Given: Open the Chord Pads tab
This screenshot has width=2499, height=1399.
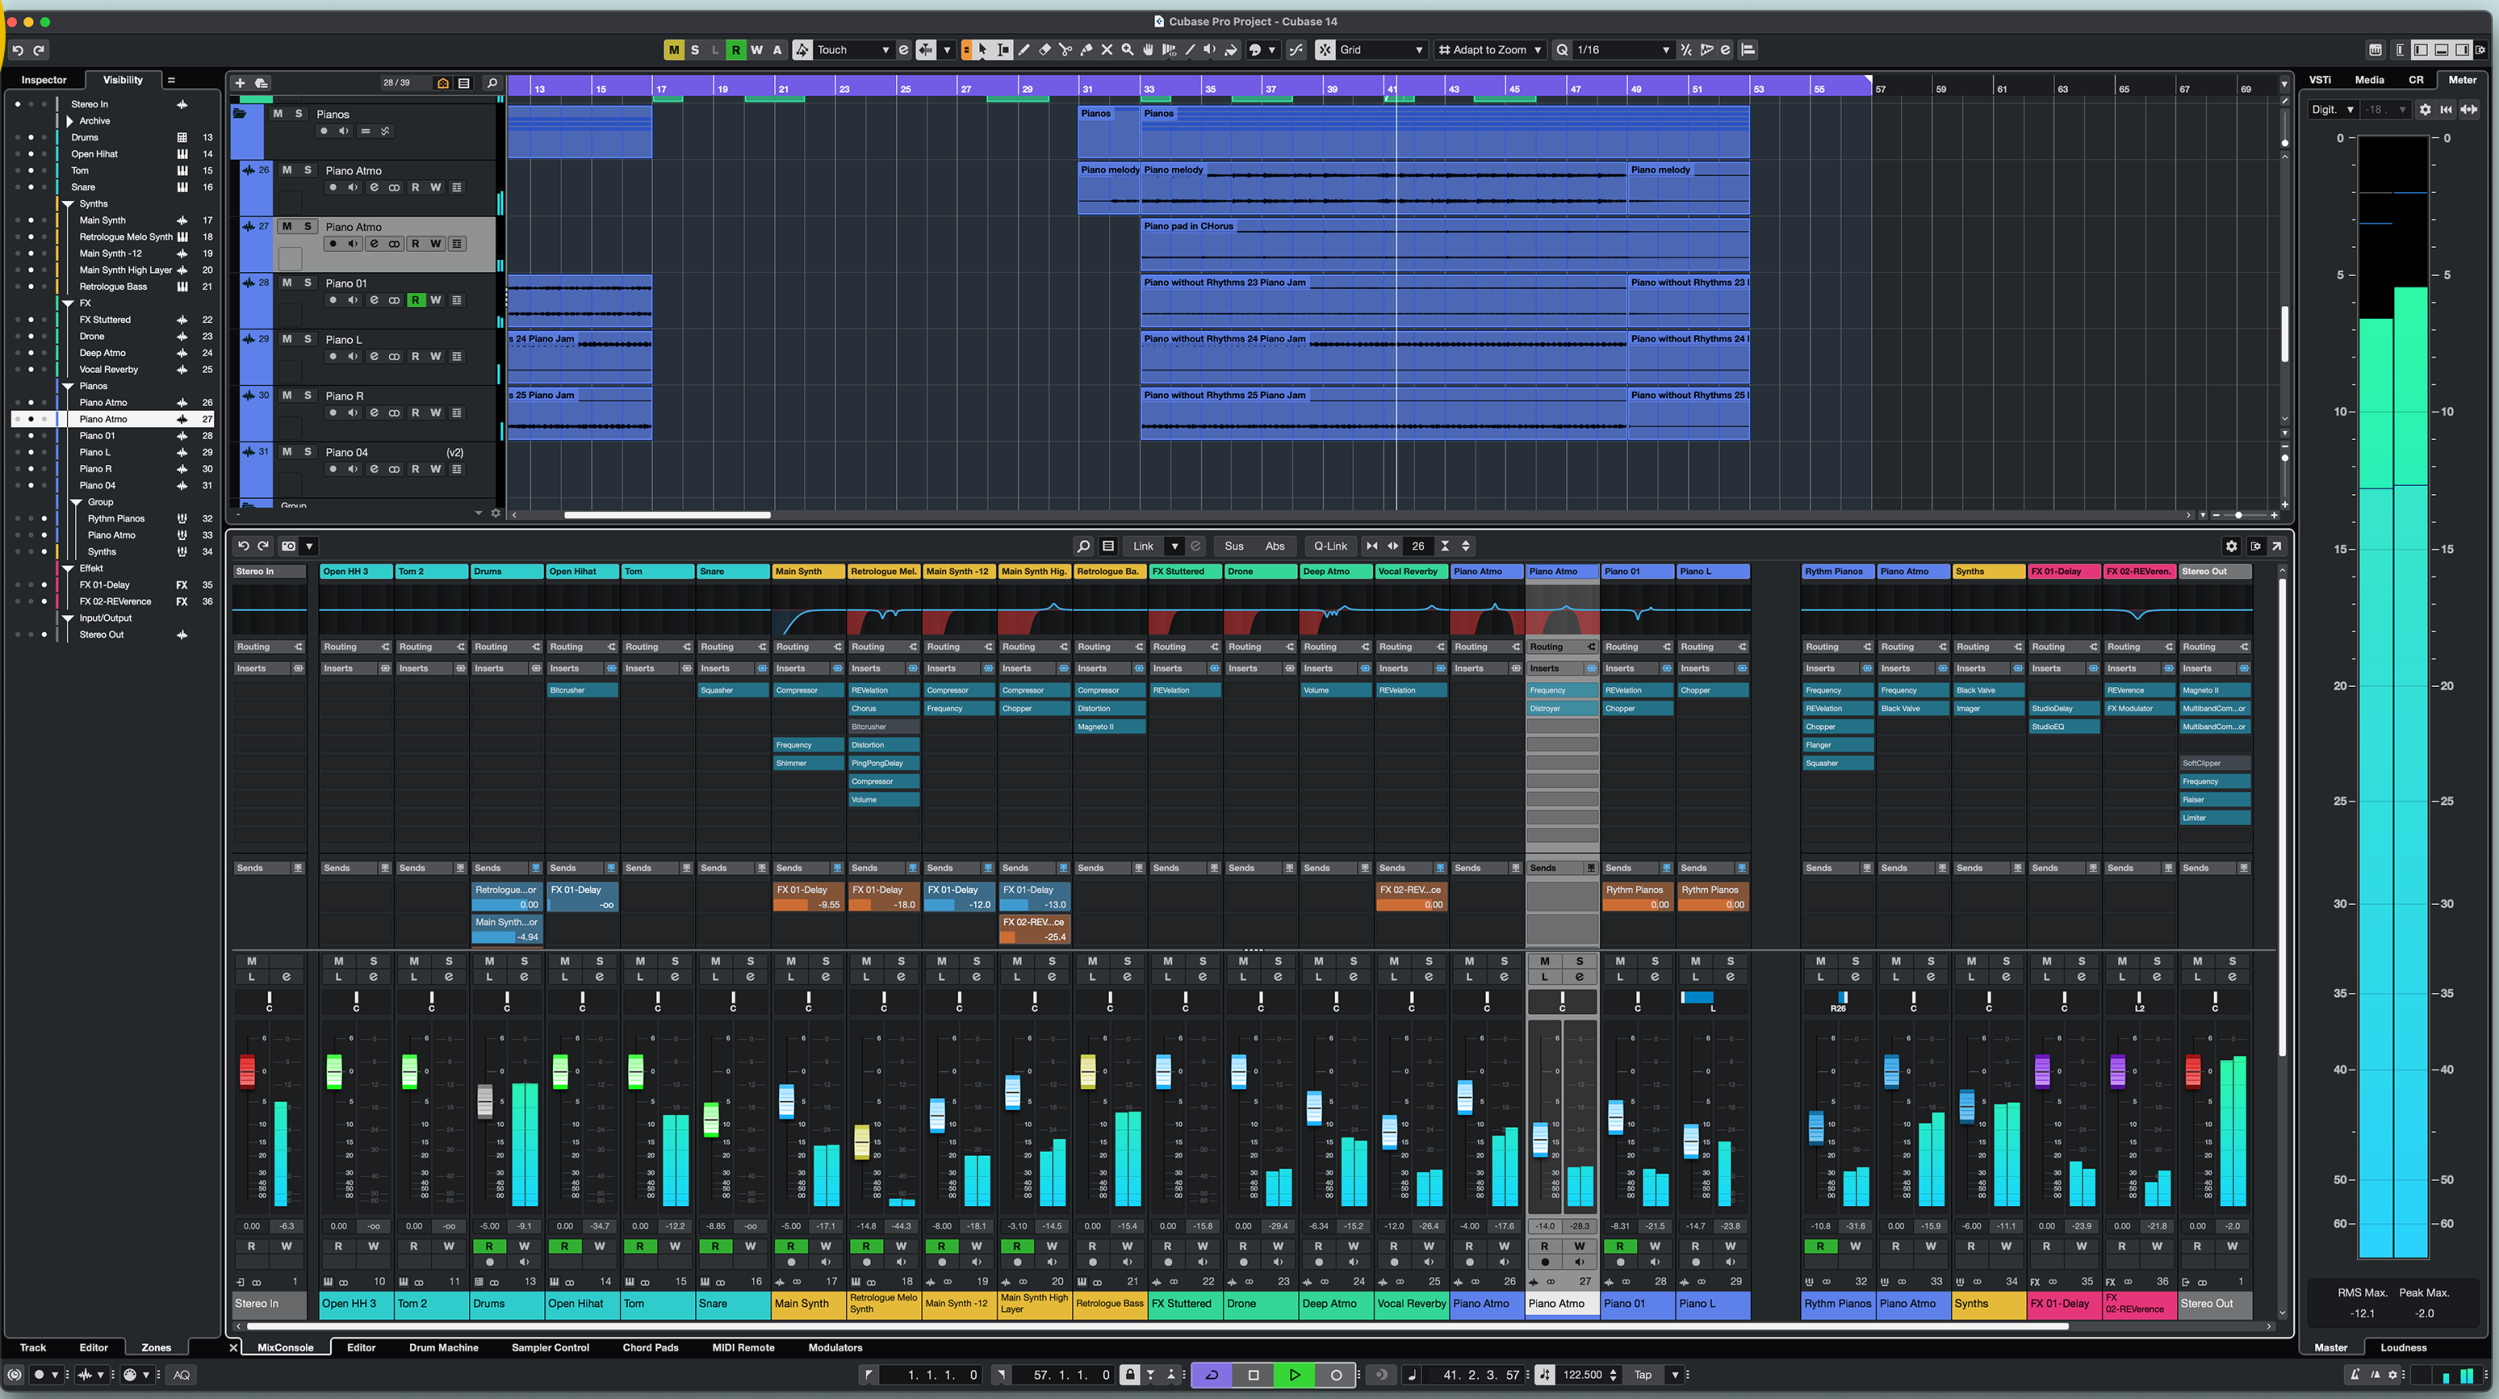Looking at the screenshot, I should (x=650, y=1347).
